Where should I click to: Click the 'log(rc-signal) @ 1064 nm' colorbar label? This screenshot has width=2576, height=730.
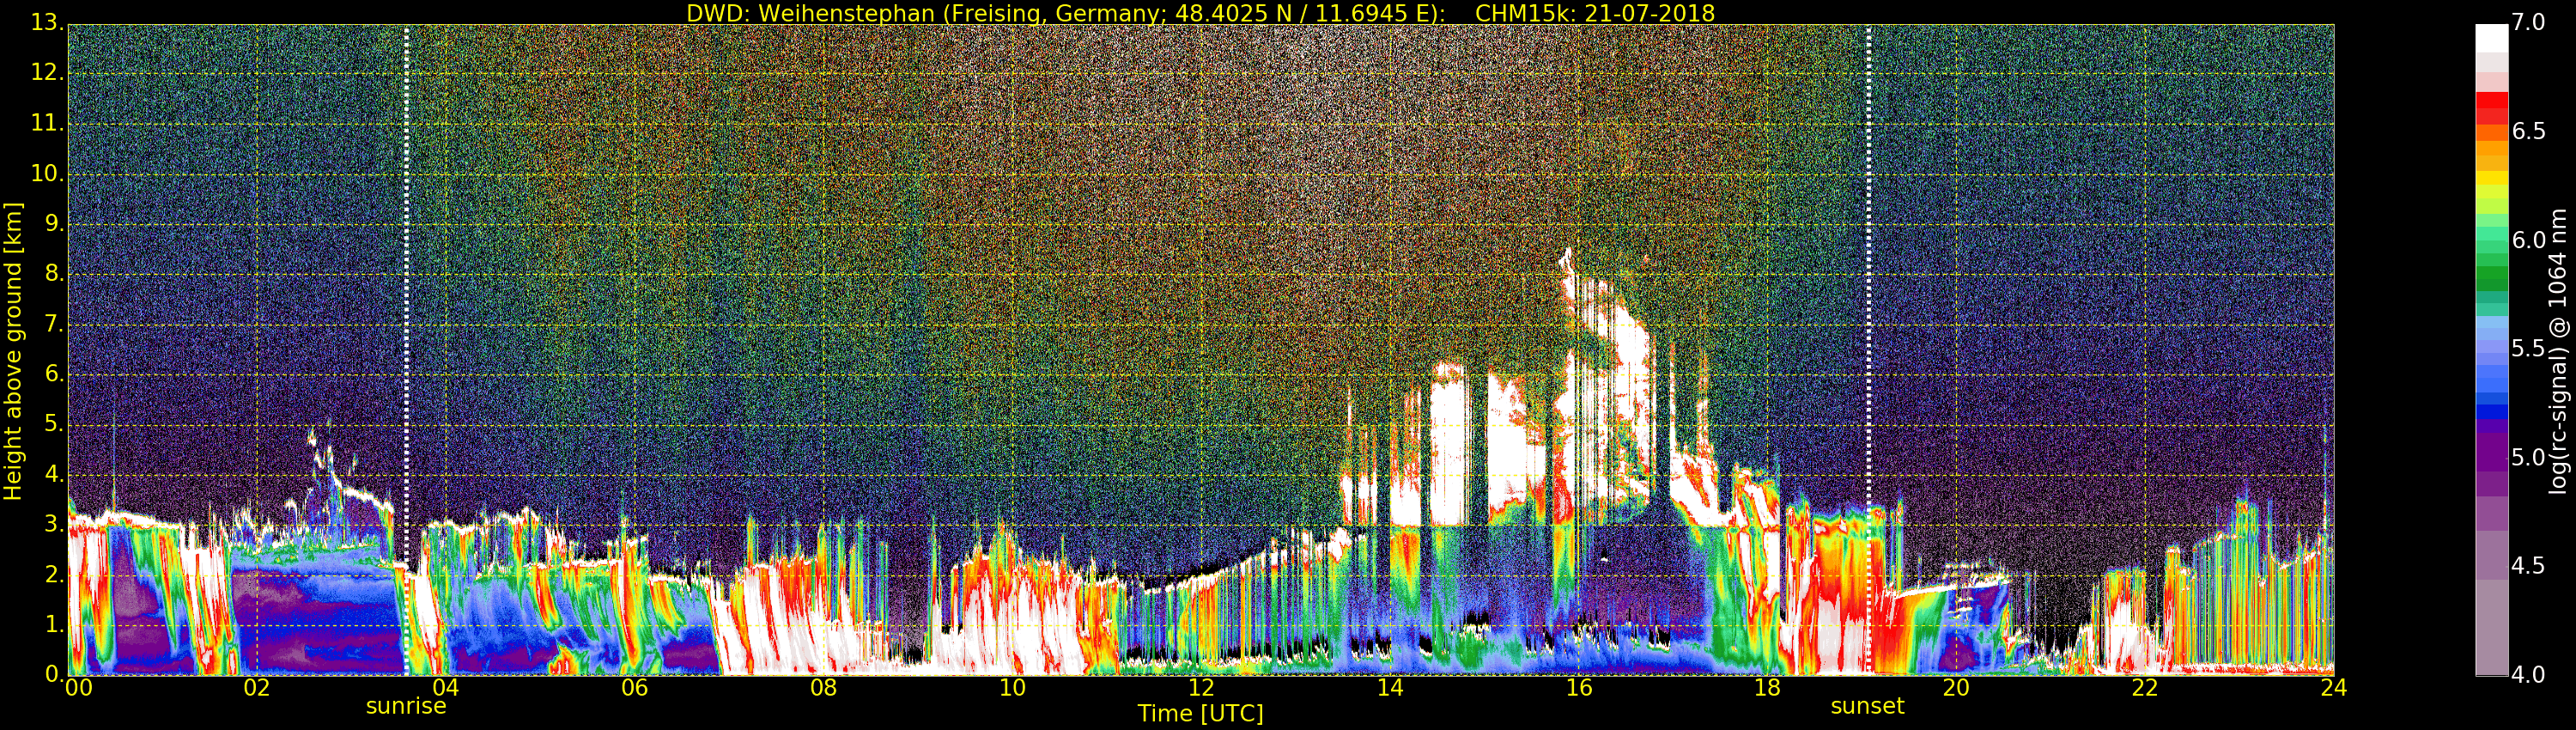(x=2559, y=351)
